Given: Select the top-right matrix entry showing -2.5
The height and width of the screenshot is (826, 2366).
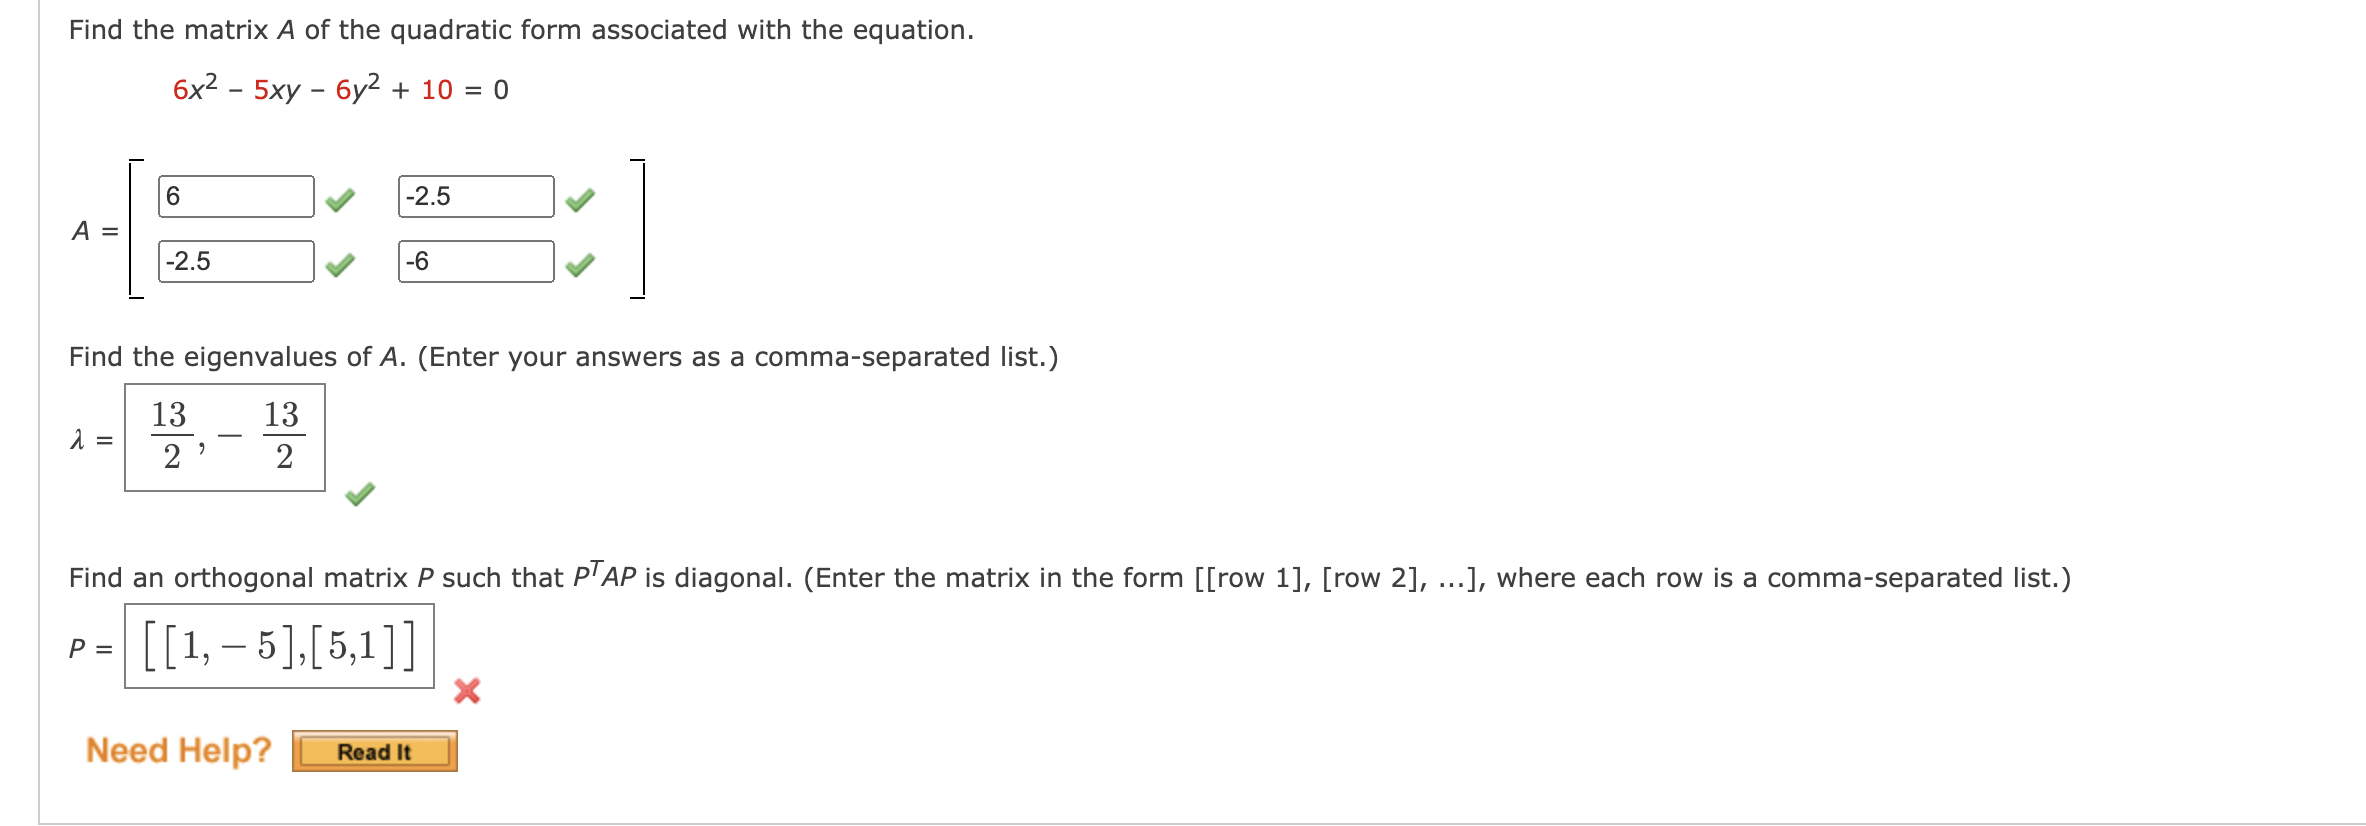Looking at the screenshot, I should tap(475, 197).
